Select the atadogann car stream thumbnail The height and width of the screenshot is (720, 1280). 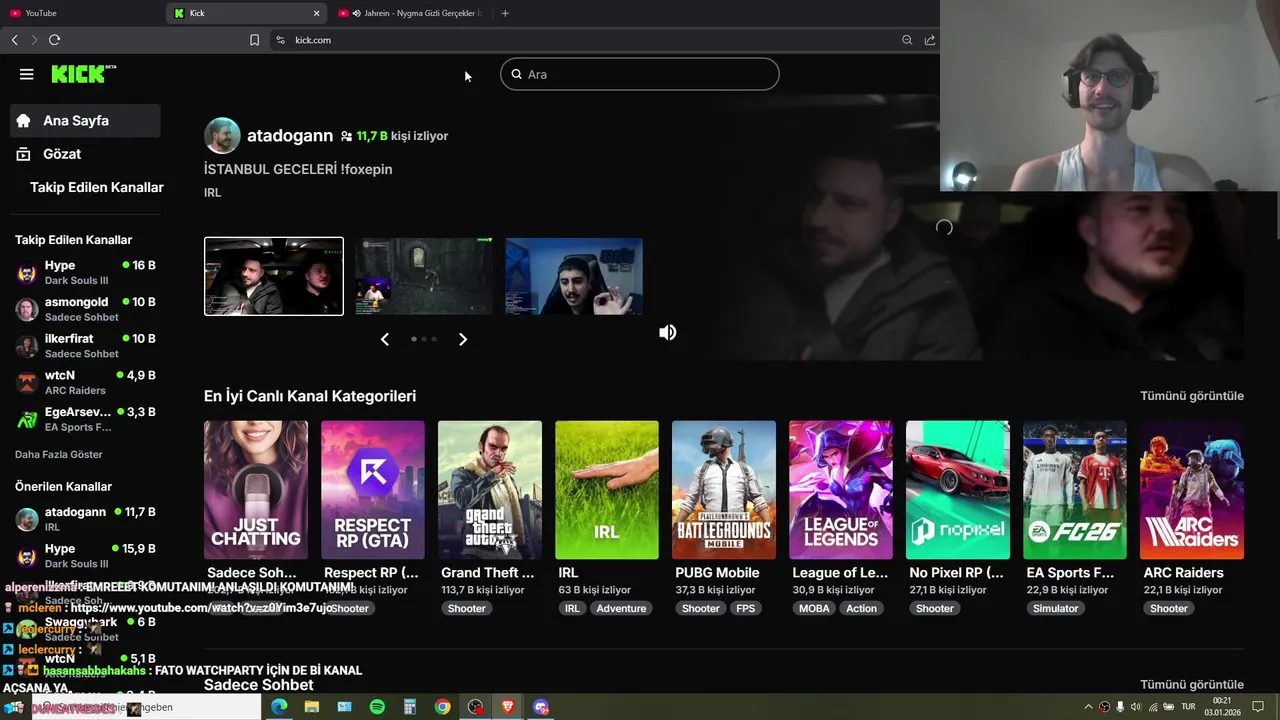(274, 276)
